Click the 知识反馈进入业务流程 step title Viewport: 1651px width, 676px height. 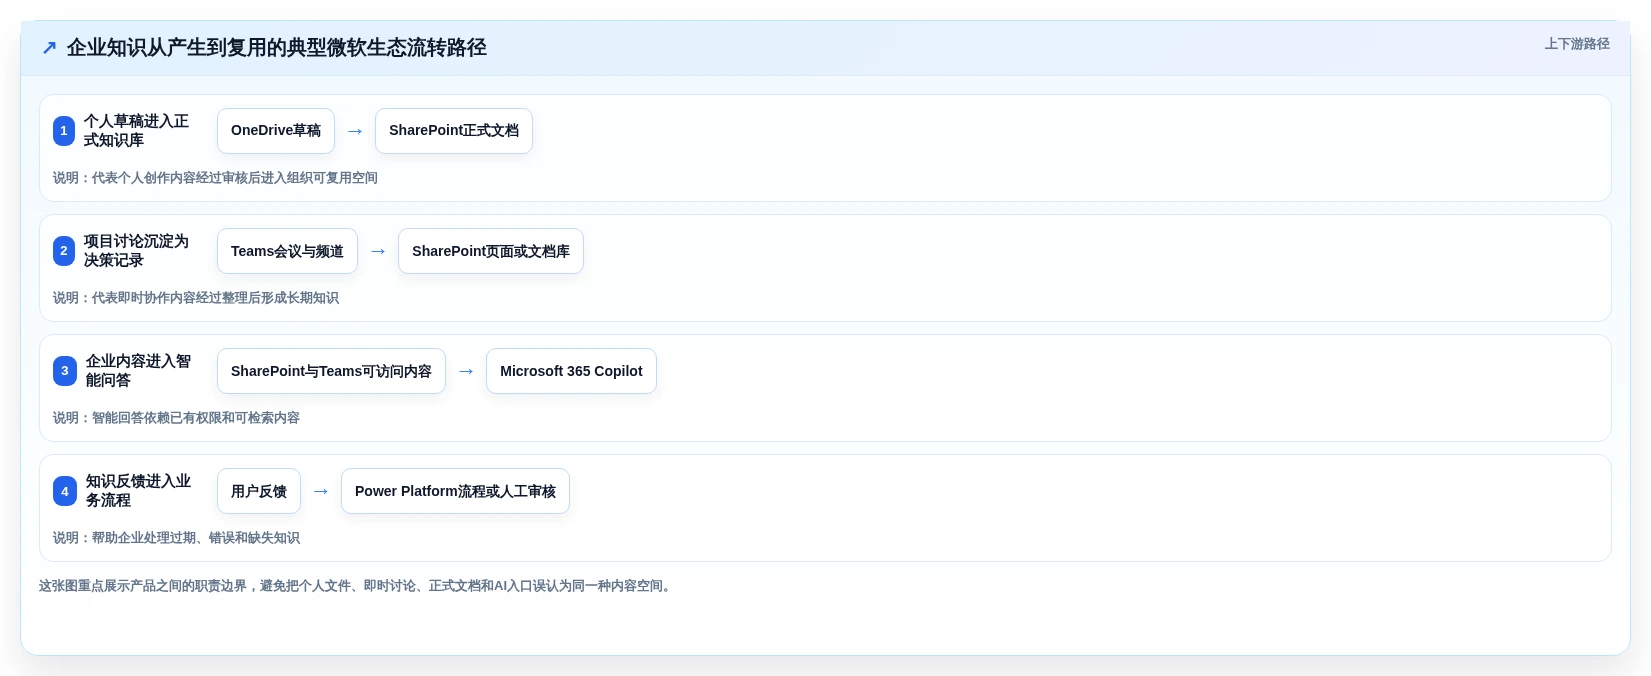point(138,491)
